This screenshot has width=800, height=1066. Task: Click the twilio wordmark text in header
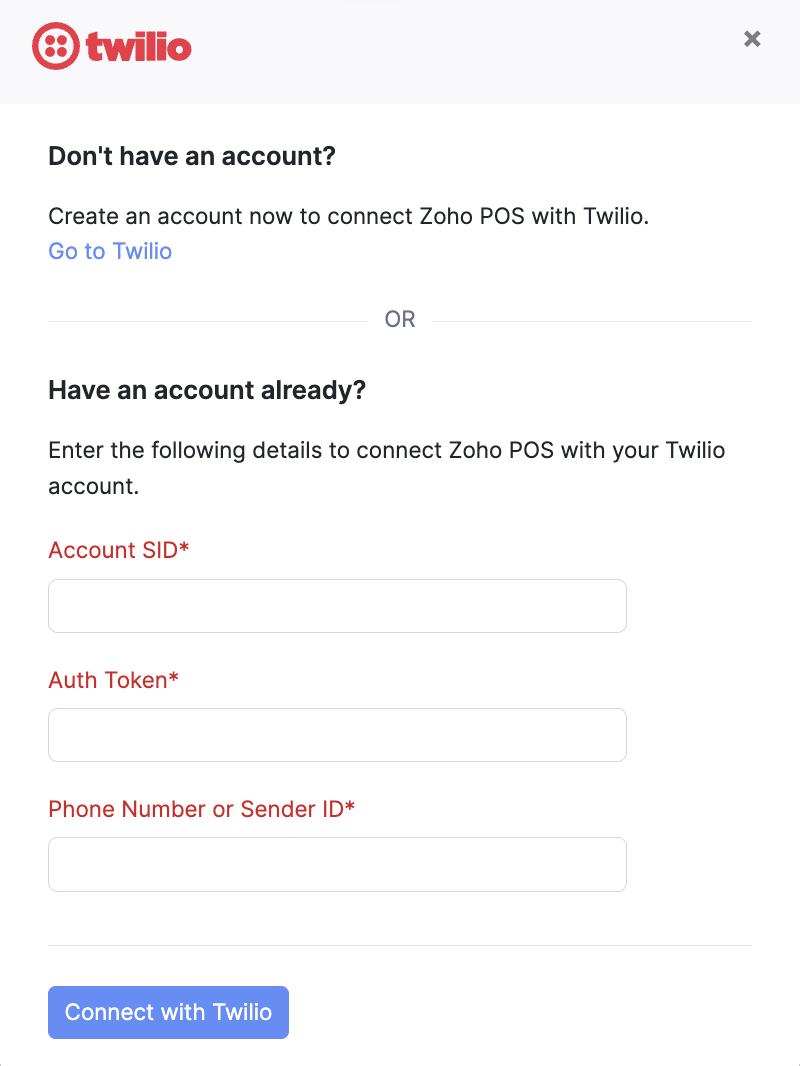138,46
